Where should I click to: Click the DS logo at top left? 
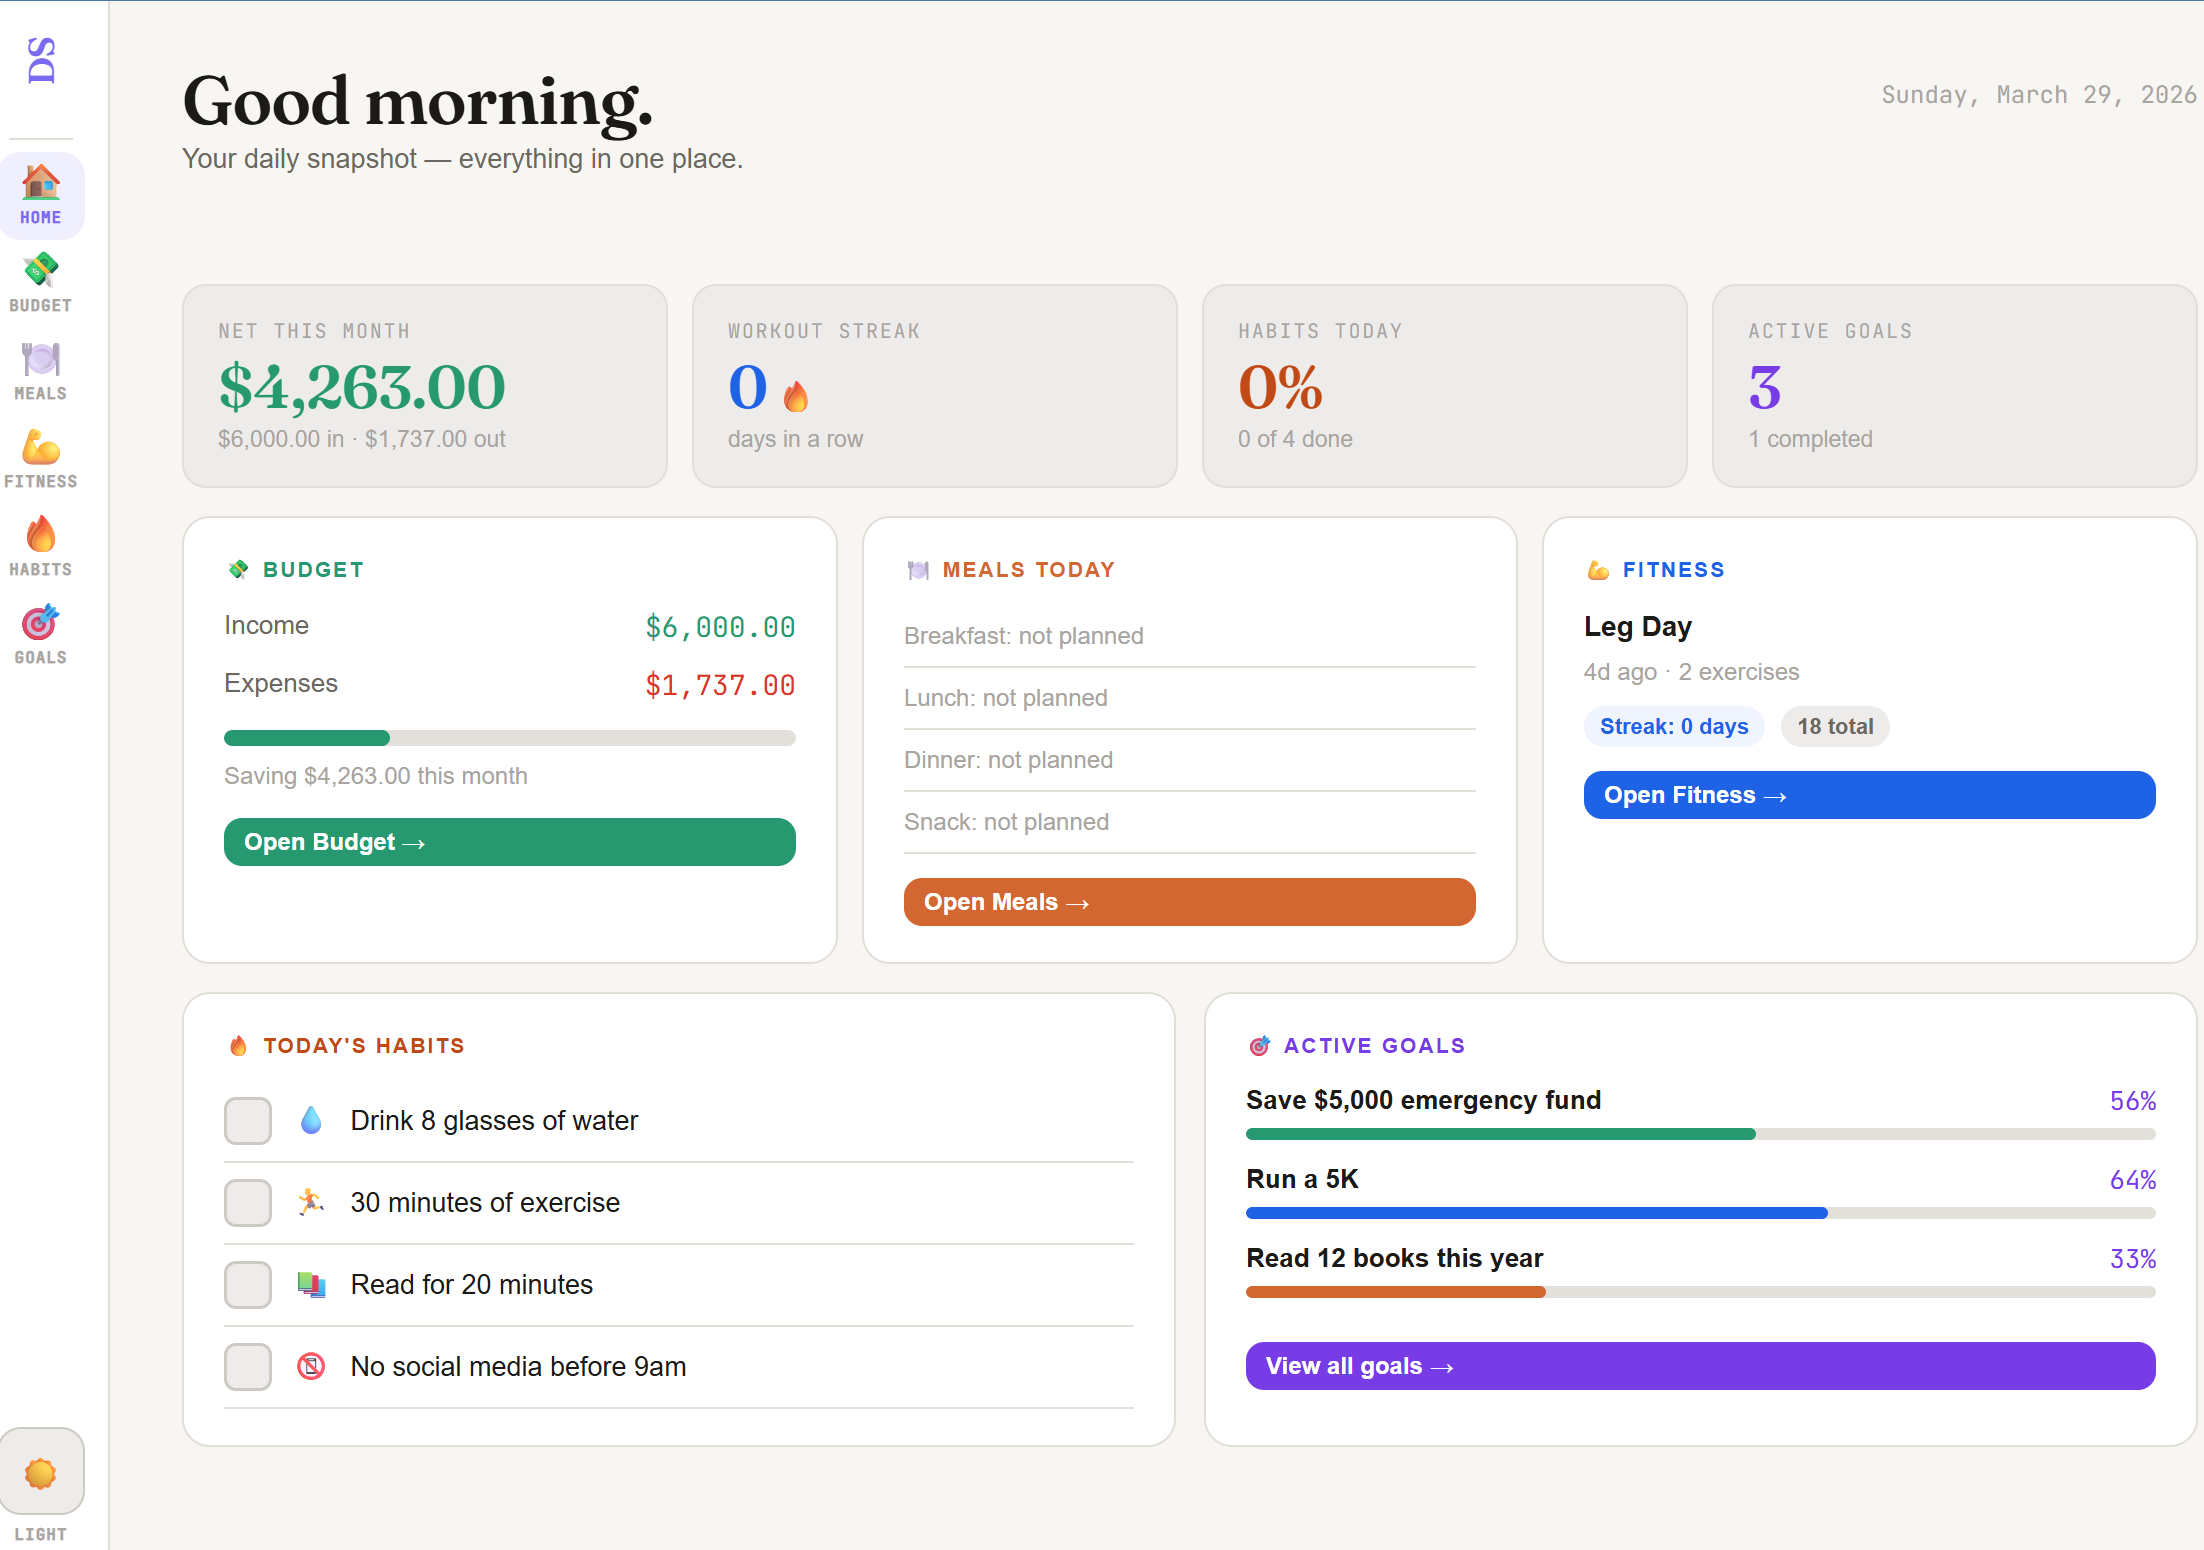pyautogui.click(x=41, y=58)
